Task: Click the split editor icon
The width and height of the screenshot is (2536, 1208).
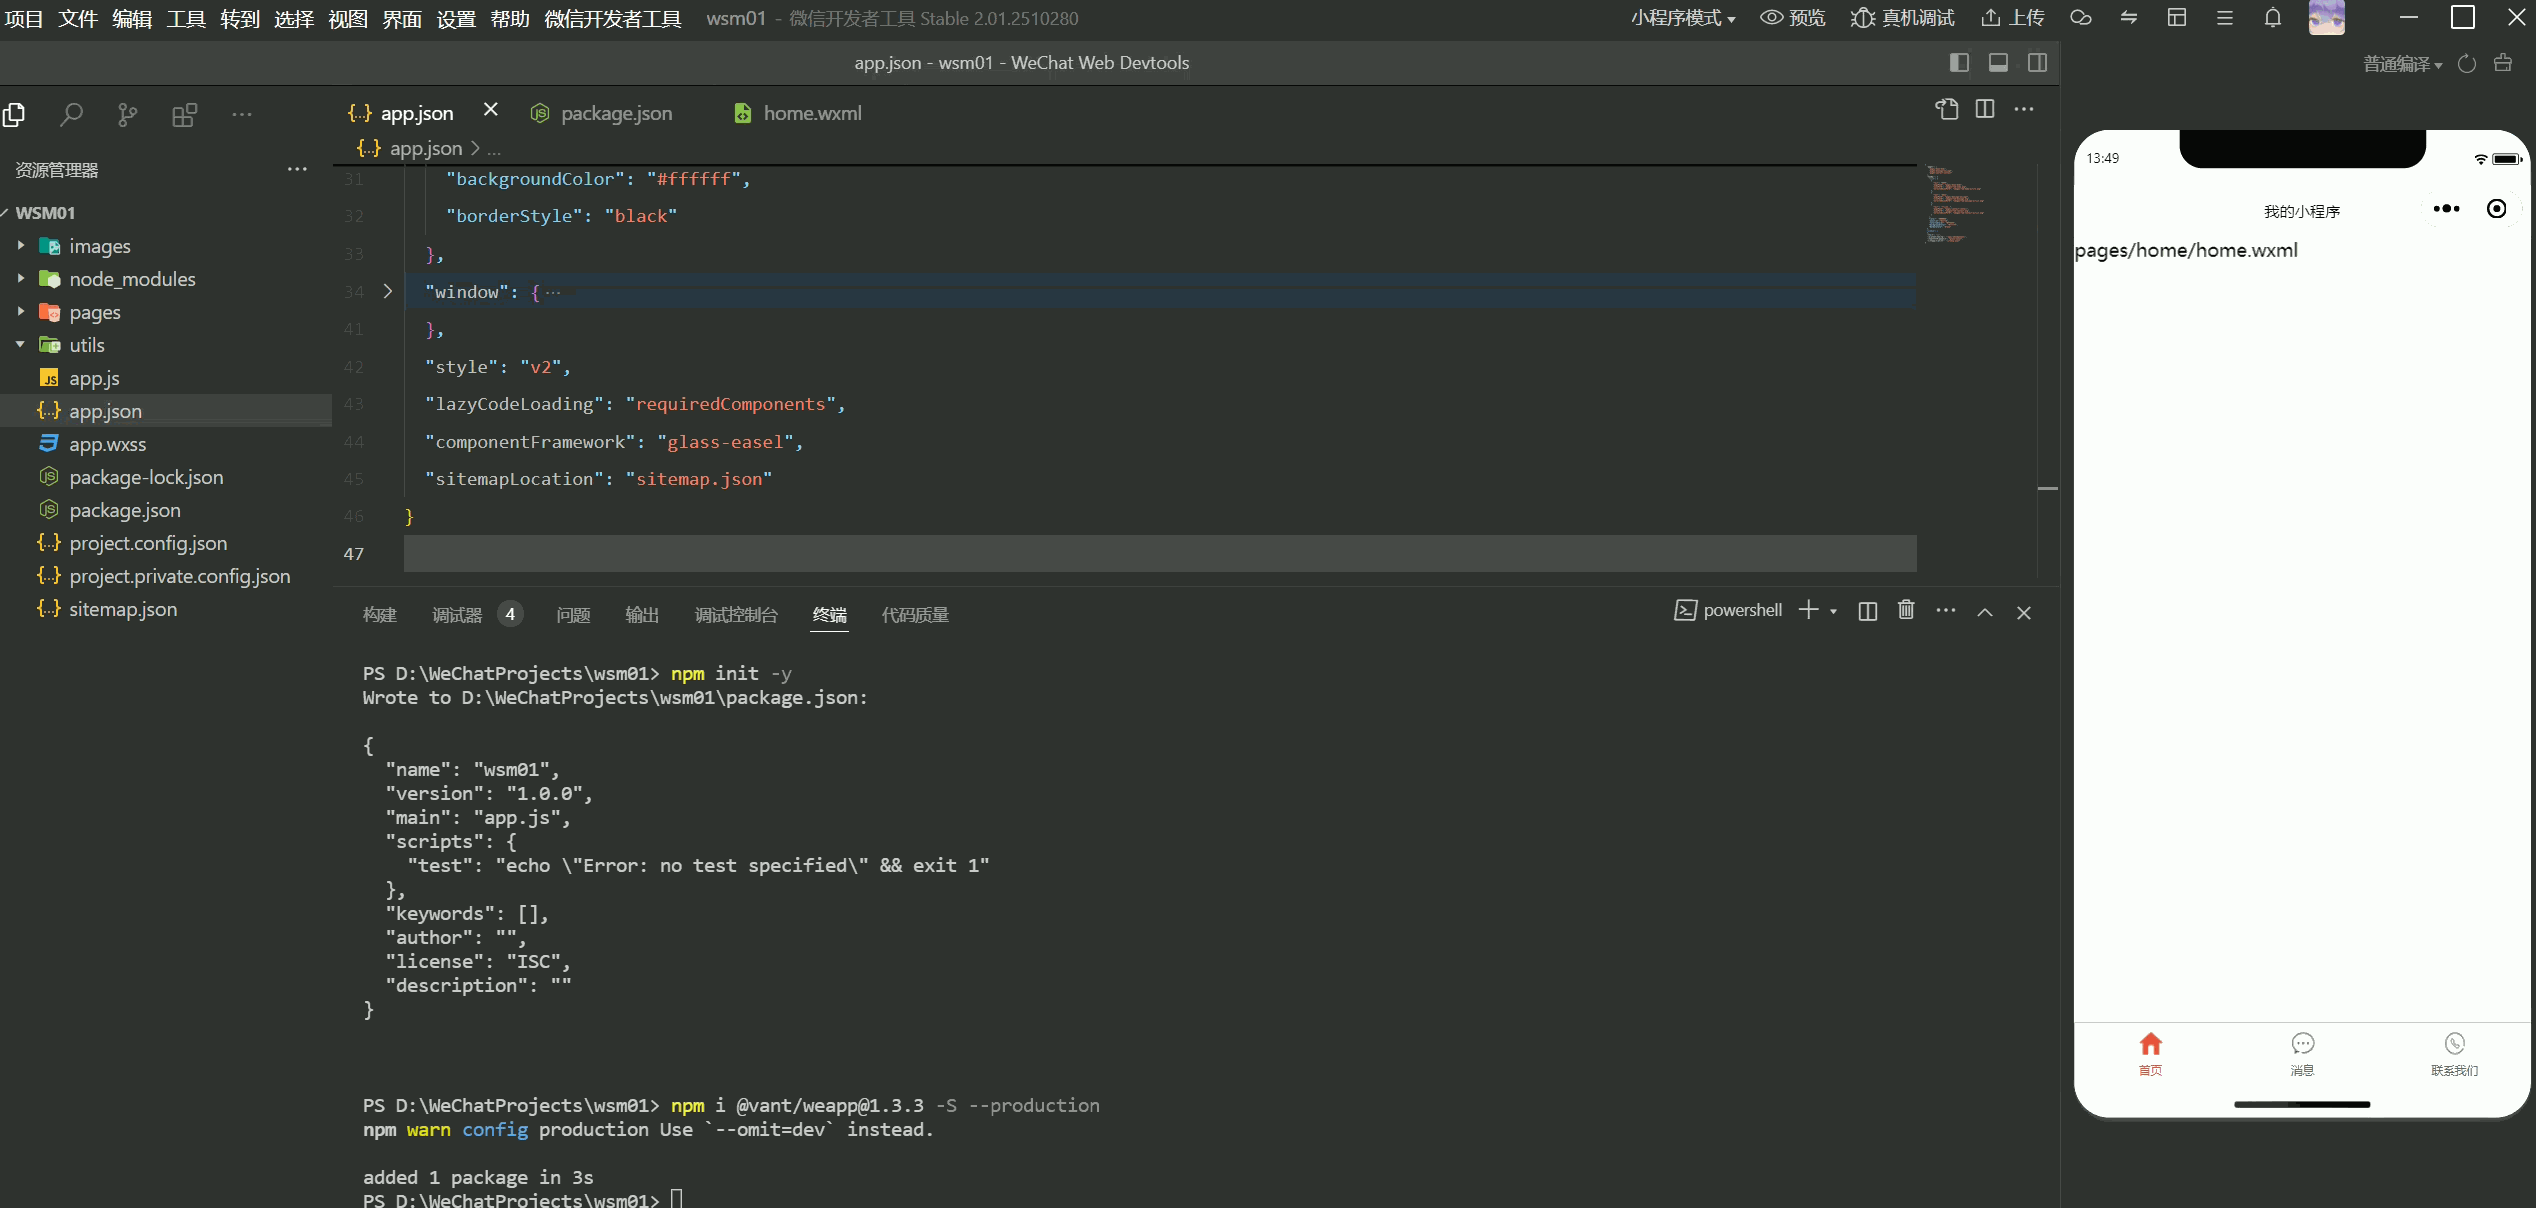Action: click(x=1985, y=109)
